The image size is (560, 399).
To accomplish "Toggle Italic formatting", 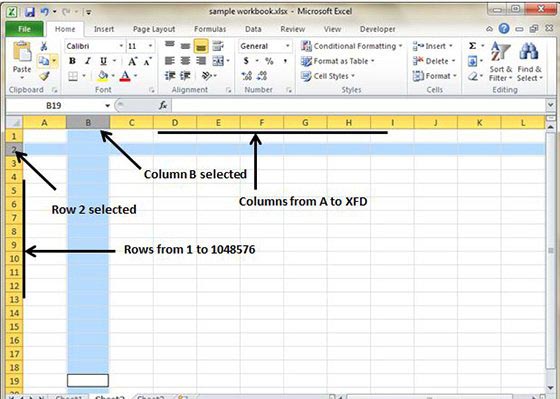I will (x=88, y=61).
